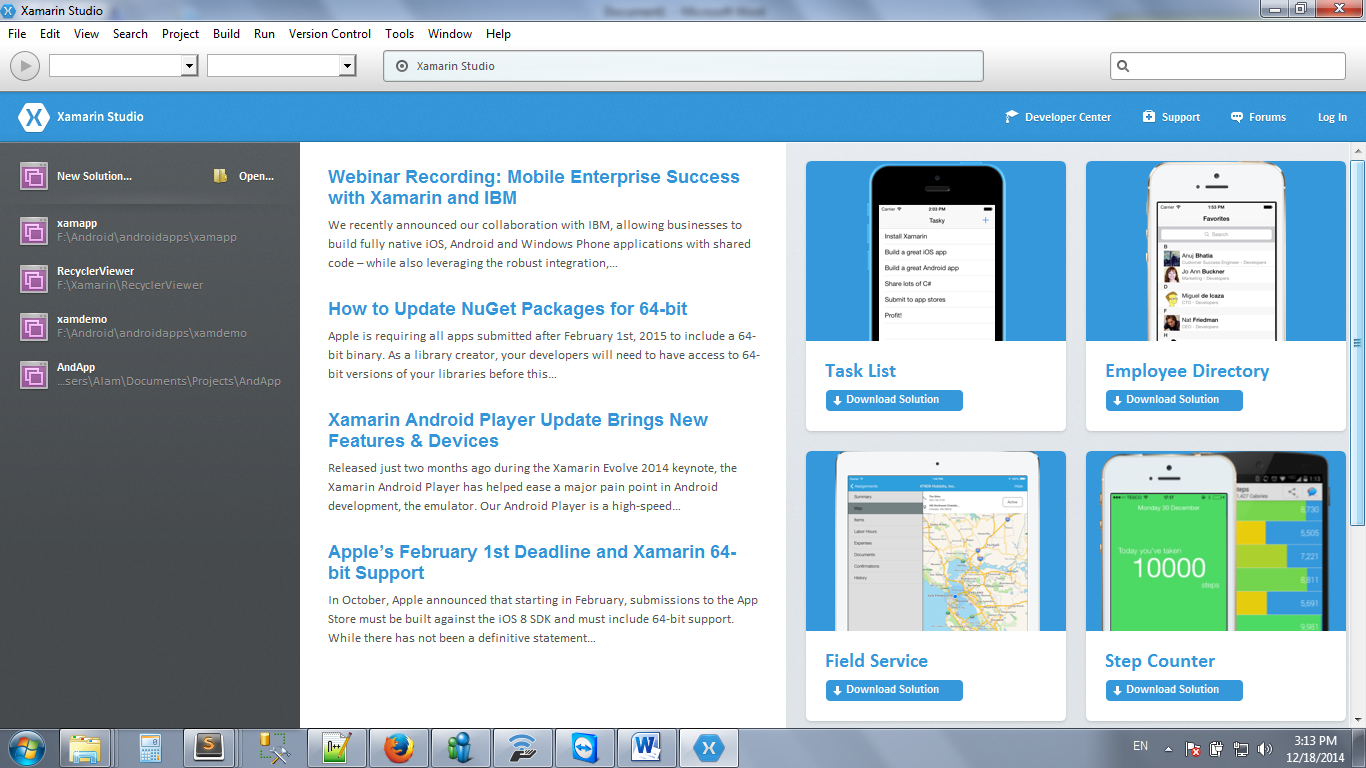Click the Xamarin Studio logo in the blue header
This screenshot has width=1366, height=768.
(34, 117)
